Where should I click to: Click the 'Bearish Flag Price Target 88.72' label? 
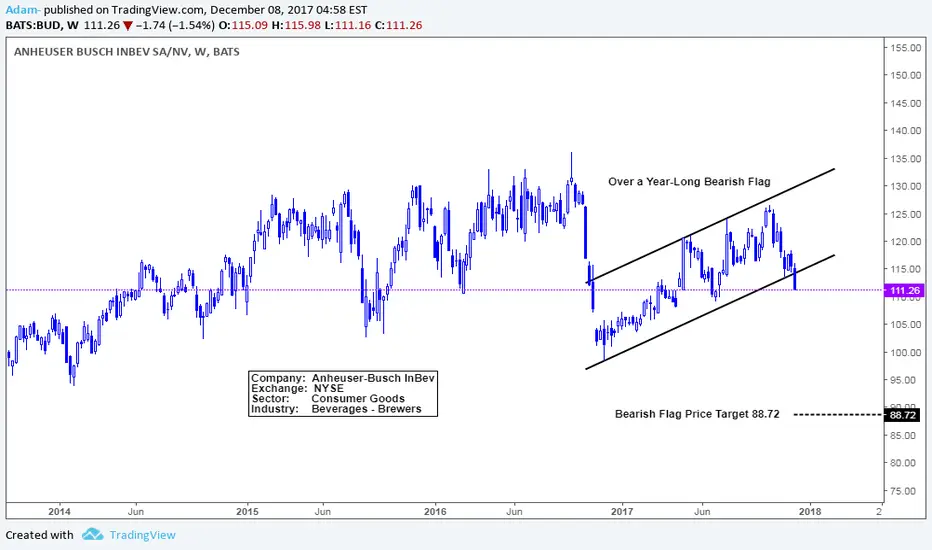[697, 414]
